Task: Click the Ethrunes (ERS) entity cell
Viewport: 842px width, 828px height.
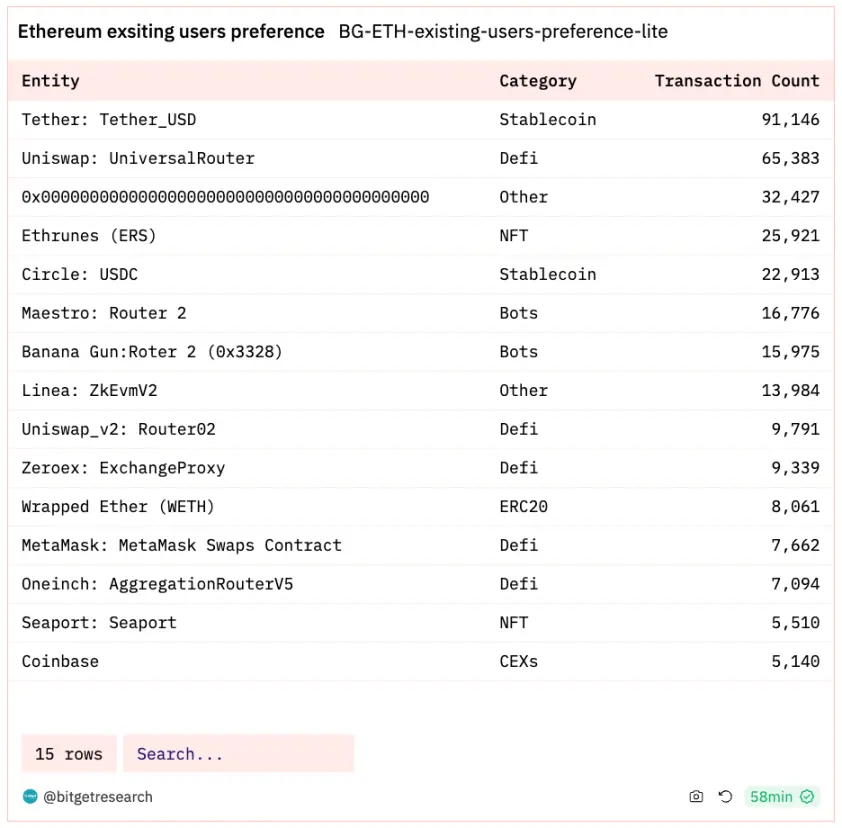Action: click(89, 236)
